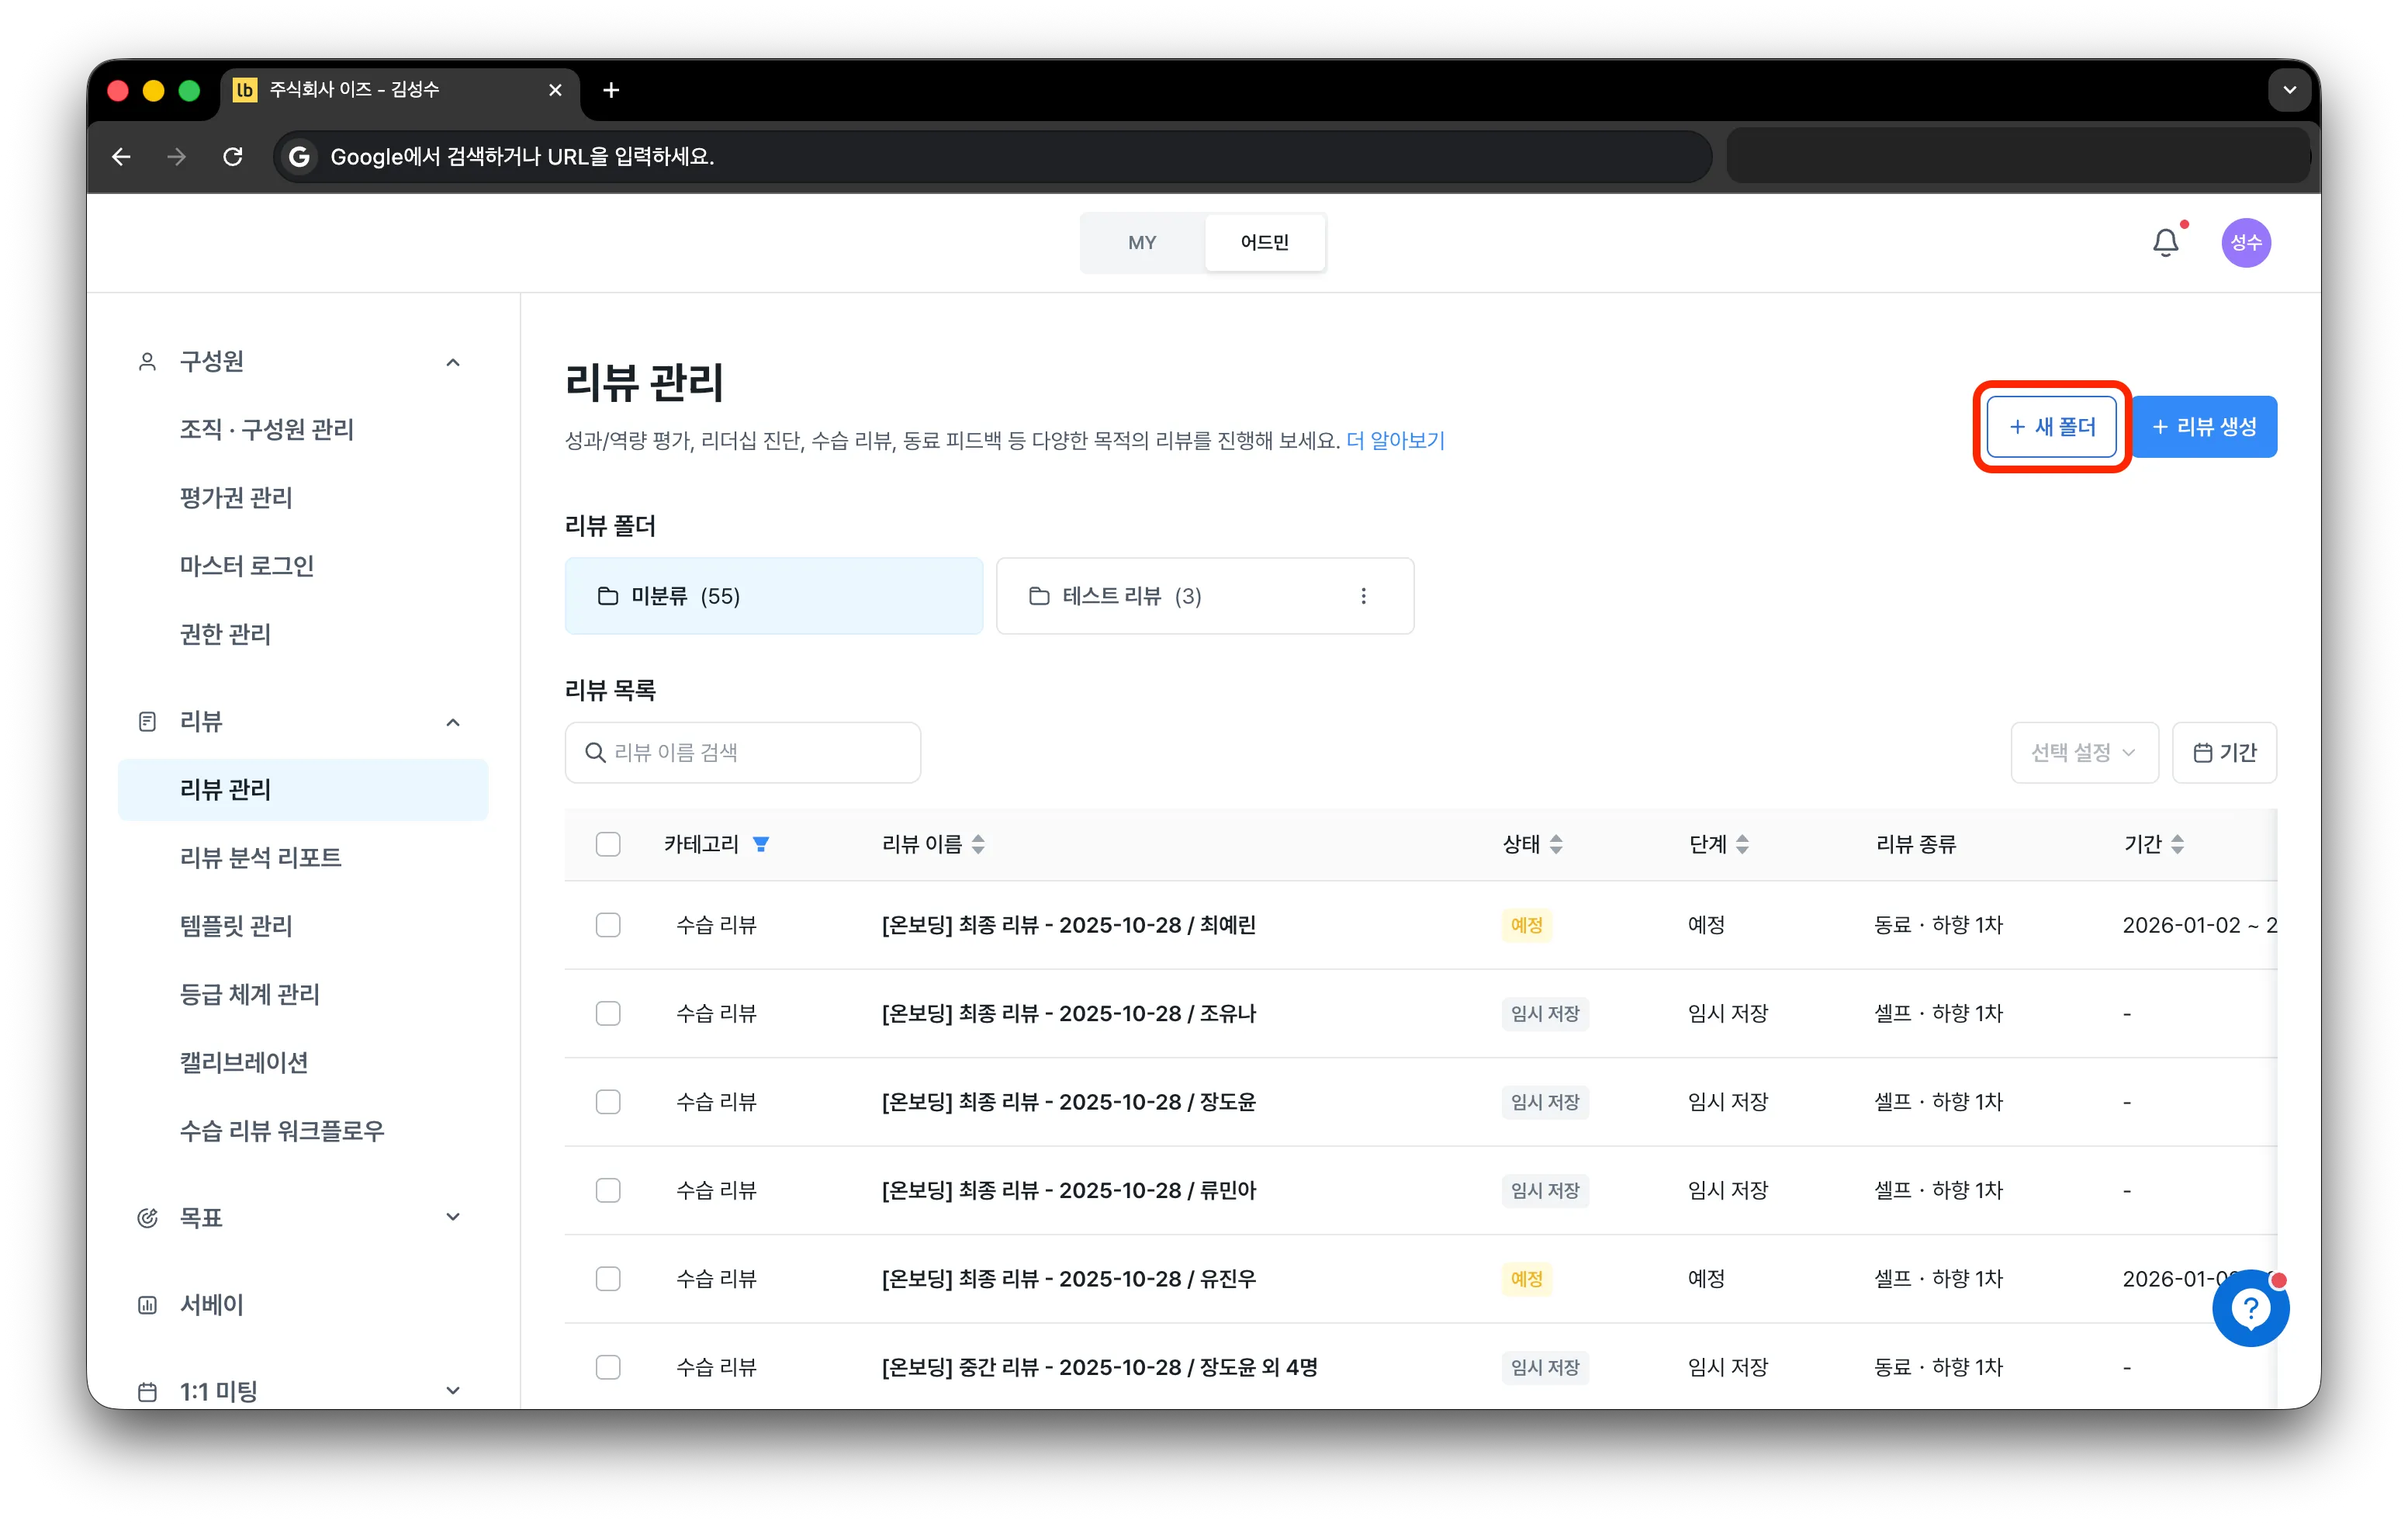This screenshot has height=1524, width=2408.
Task: Sort by 상태 column arrows
Action: (1556, 844)
